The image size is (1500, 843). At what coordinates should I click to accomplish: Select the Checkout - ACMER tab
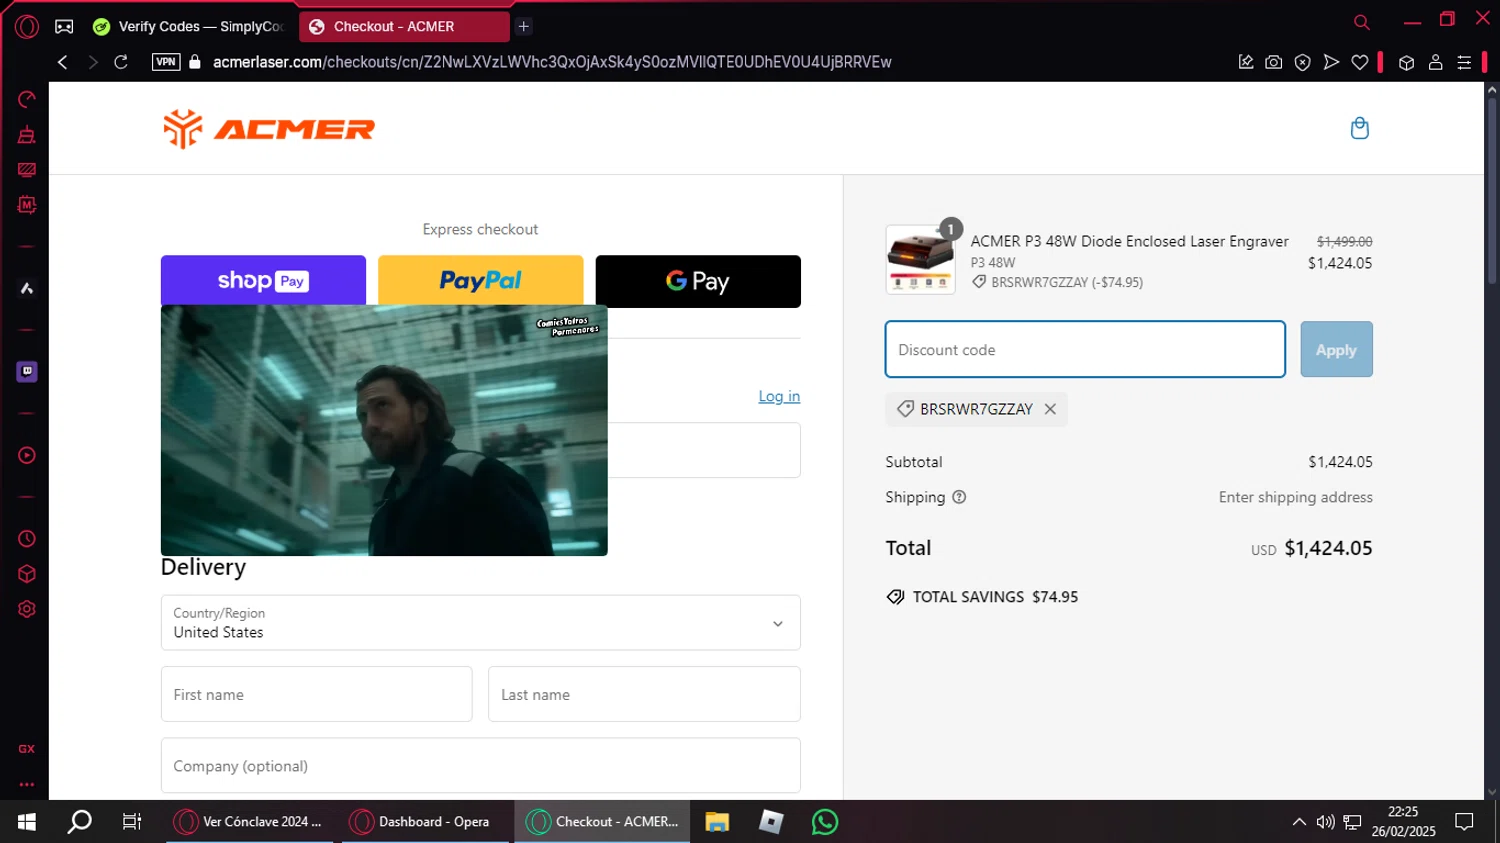404,27
